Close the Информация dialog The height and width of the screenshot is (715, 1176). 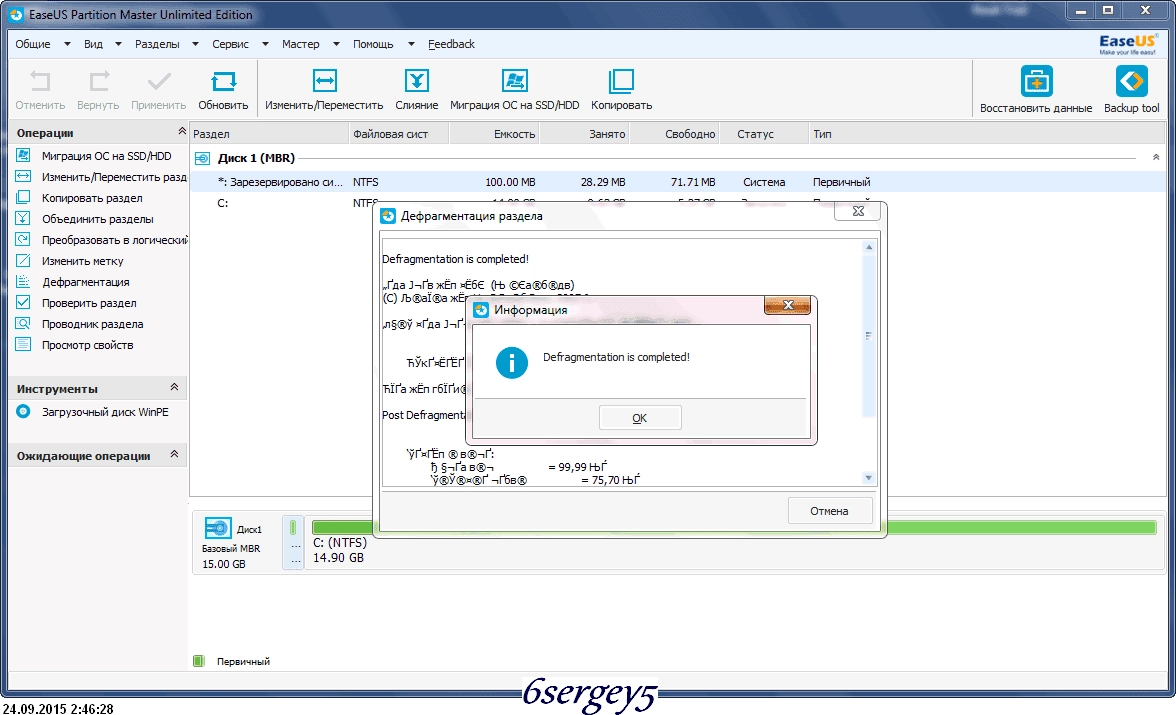coord(788,305)
